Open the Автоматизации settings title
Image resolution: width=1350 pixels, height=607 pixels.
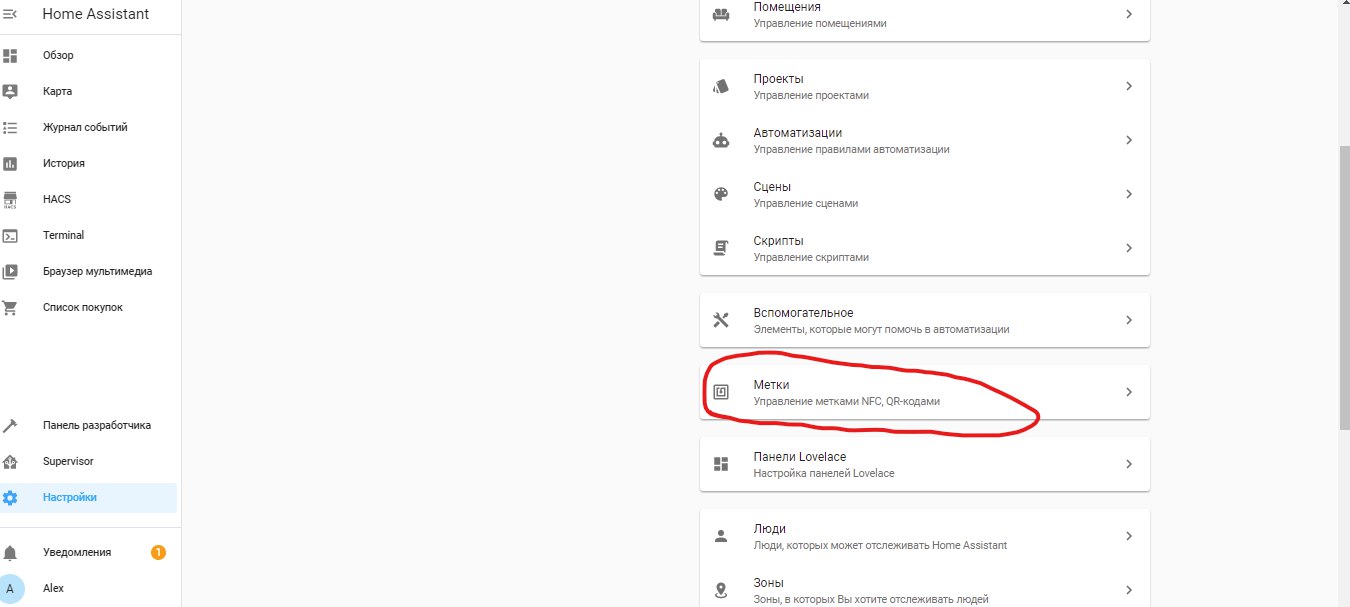(x=798, y=132)
